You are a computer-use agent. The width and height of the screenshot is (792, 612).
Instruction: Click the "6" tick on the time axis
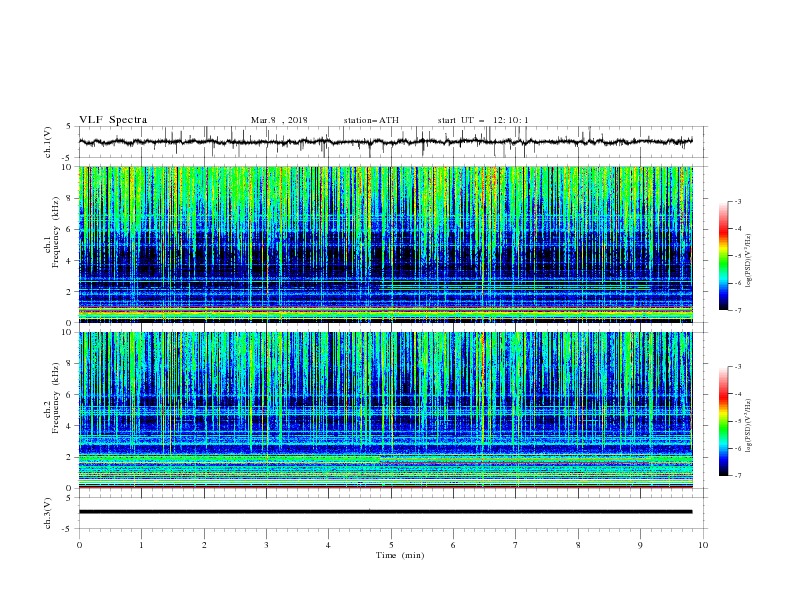453,545
